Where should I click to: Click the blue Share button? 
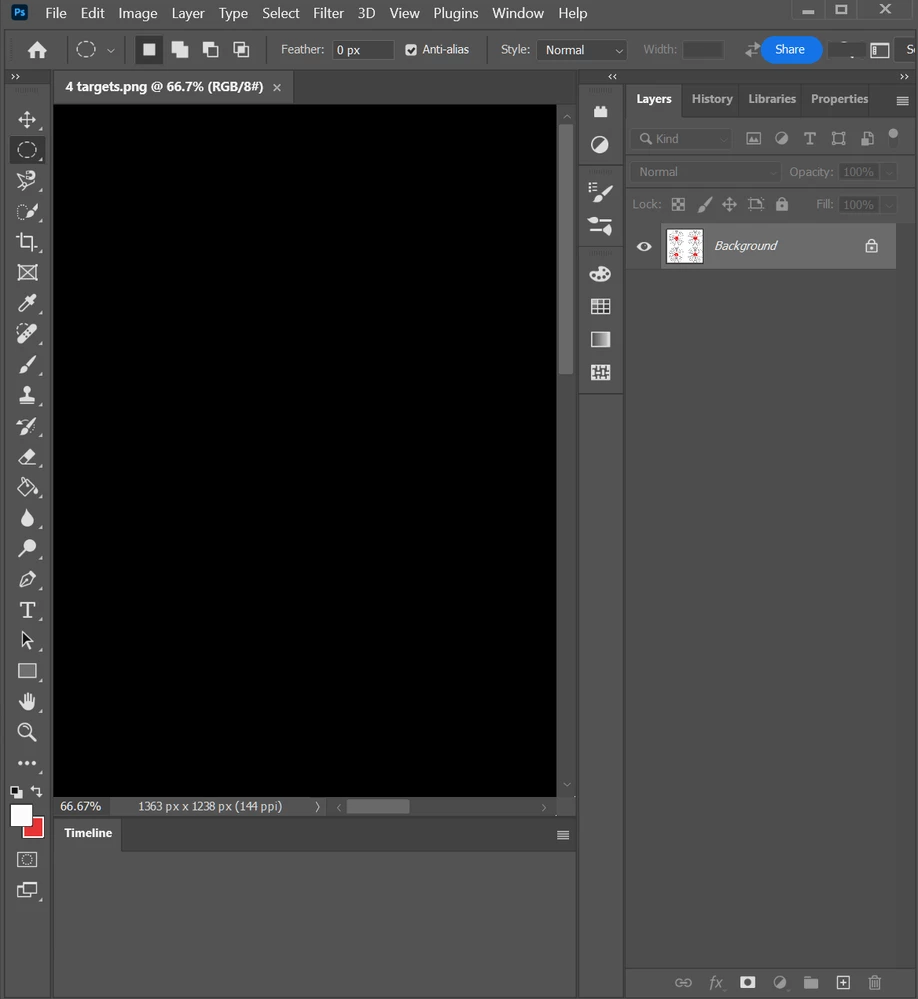pyautogui.click(x=790, y=50)
